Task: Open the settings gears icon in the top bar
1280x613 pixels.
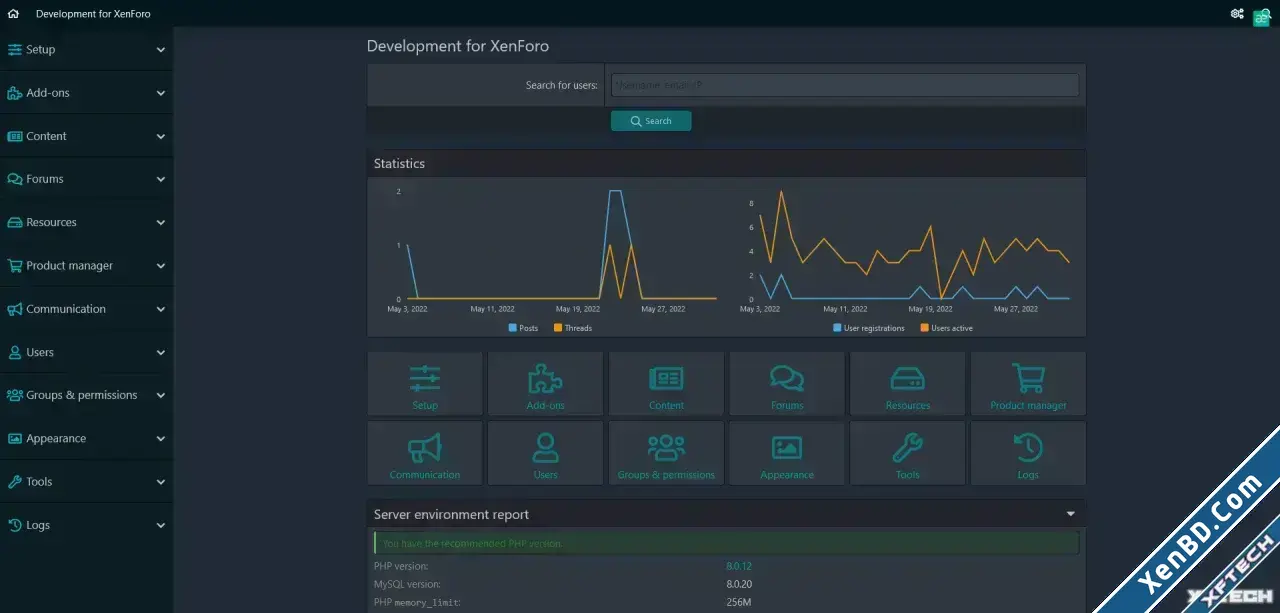Action: tap(1237, 14)
